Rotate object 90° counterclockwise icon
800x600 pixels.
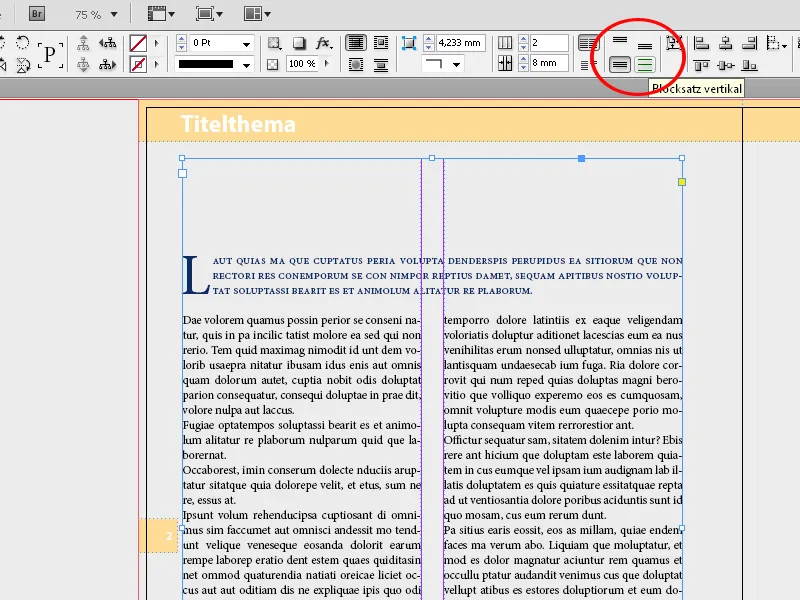click(22, 42)
